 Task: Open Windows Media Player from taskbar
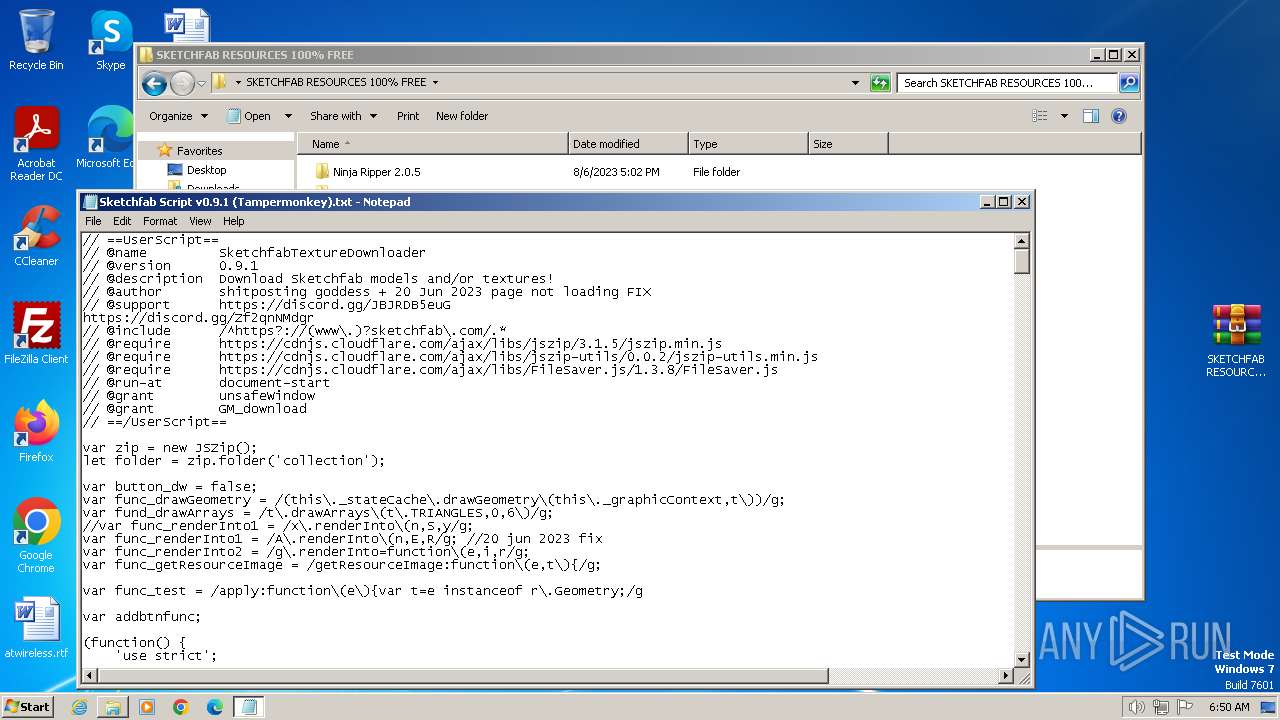click(147, 707)
